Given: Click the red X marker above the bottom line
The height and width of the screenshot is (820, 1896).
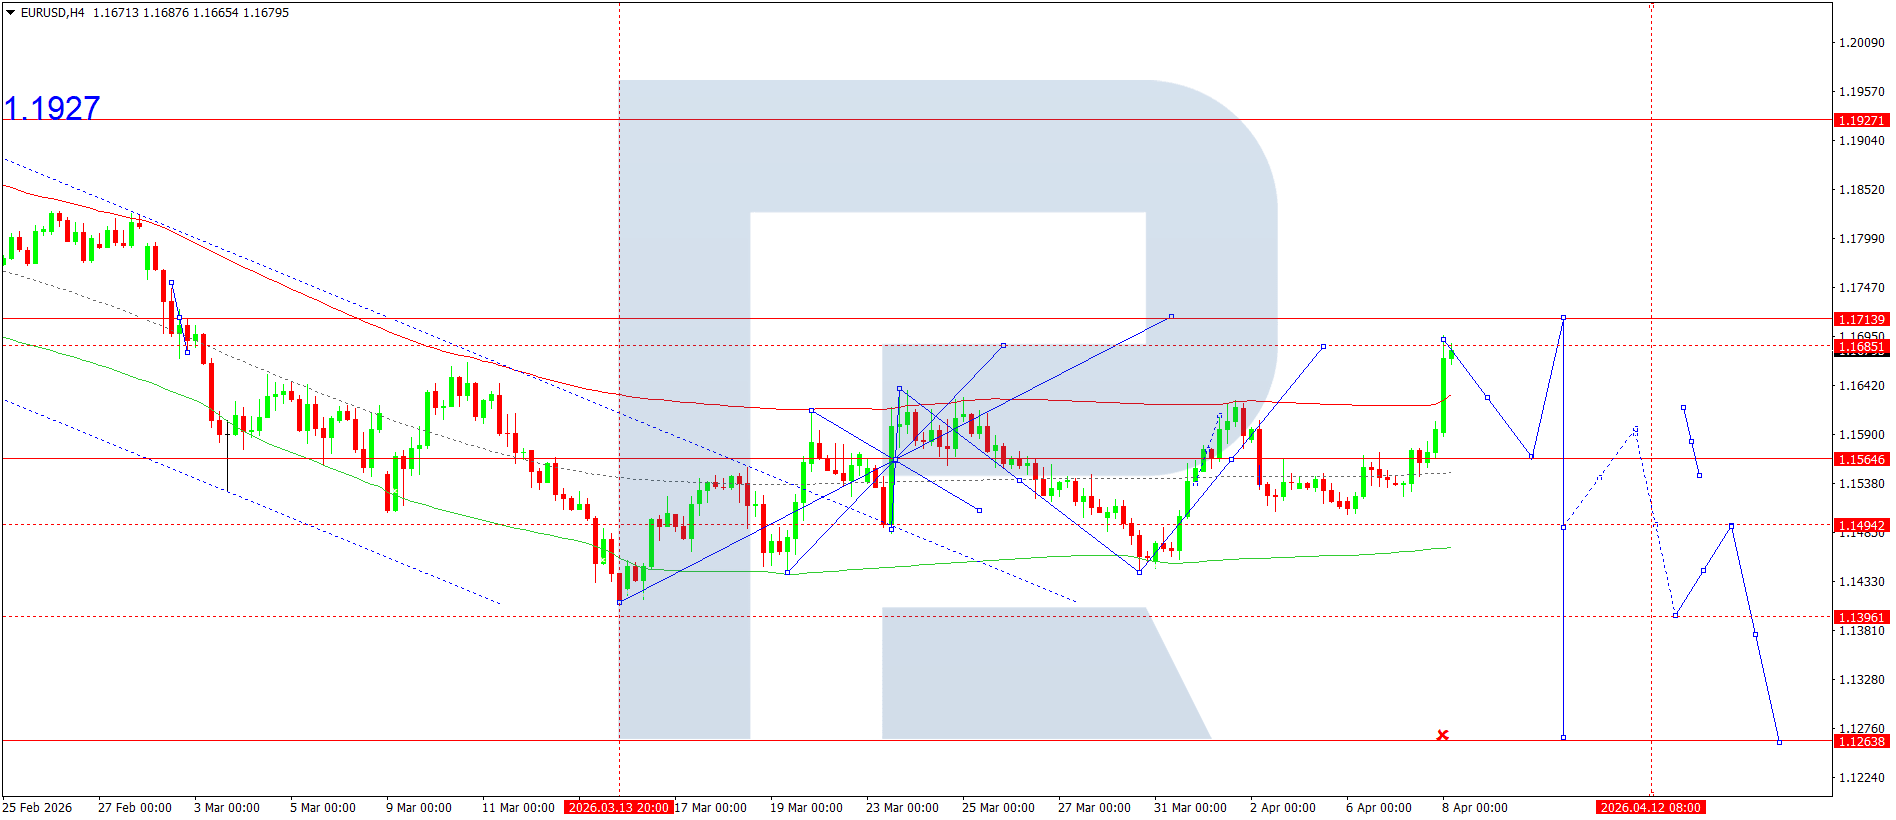Looking at the screenshot, I should point(1442,735).
